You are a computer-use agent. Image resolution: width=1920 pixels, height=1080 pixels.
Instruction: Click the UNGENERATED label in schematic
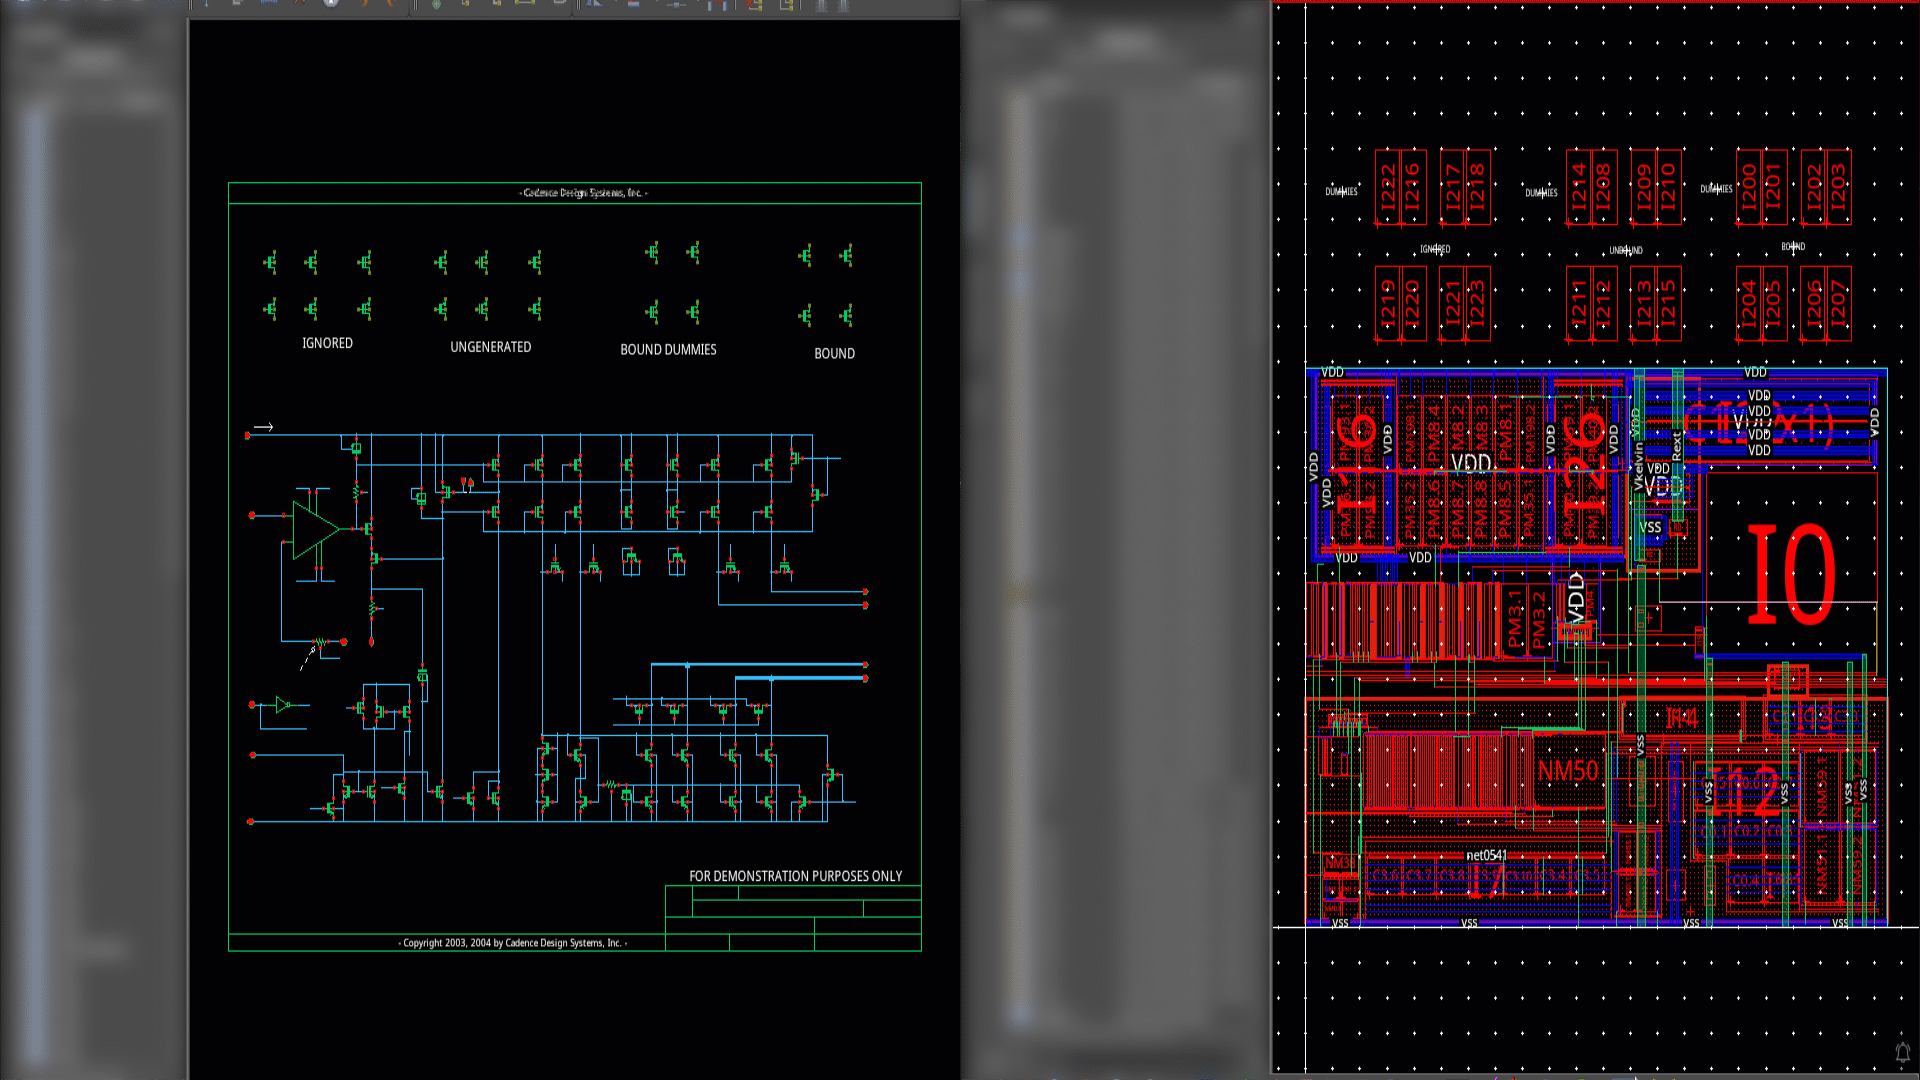[490, 347]
